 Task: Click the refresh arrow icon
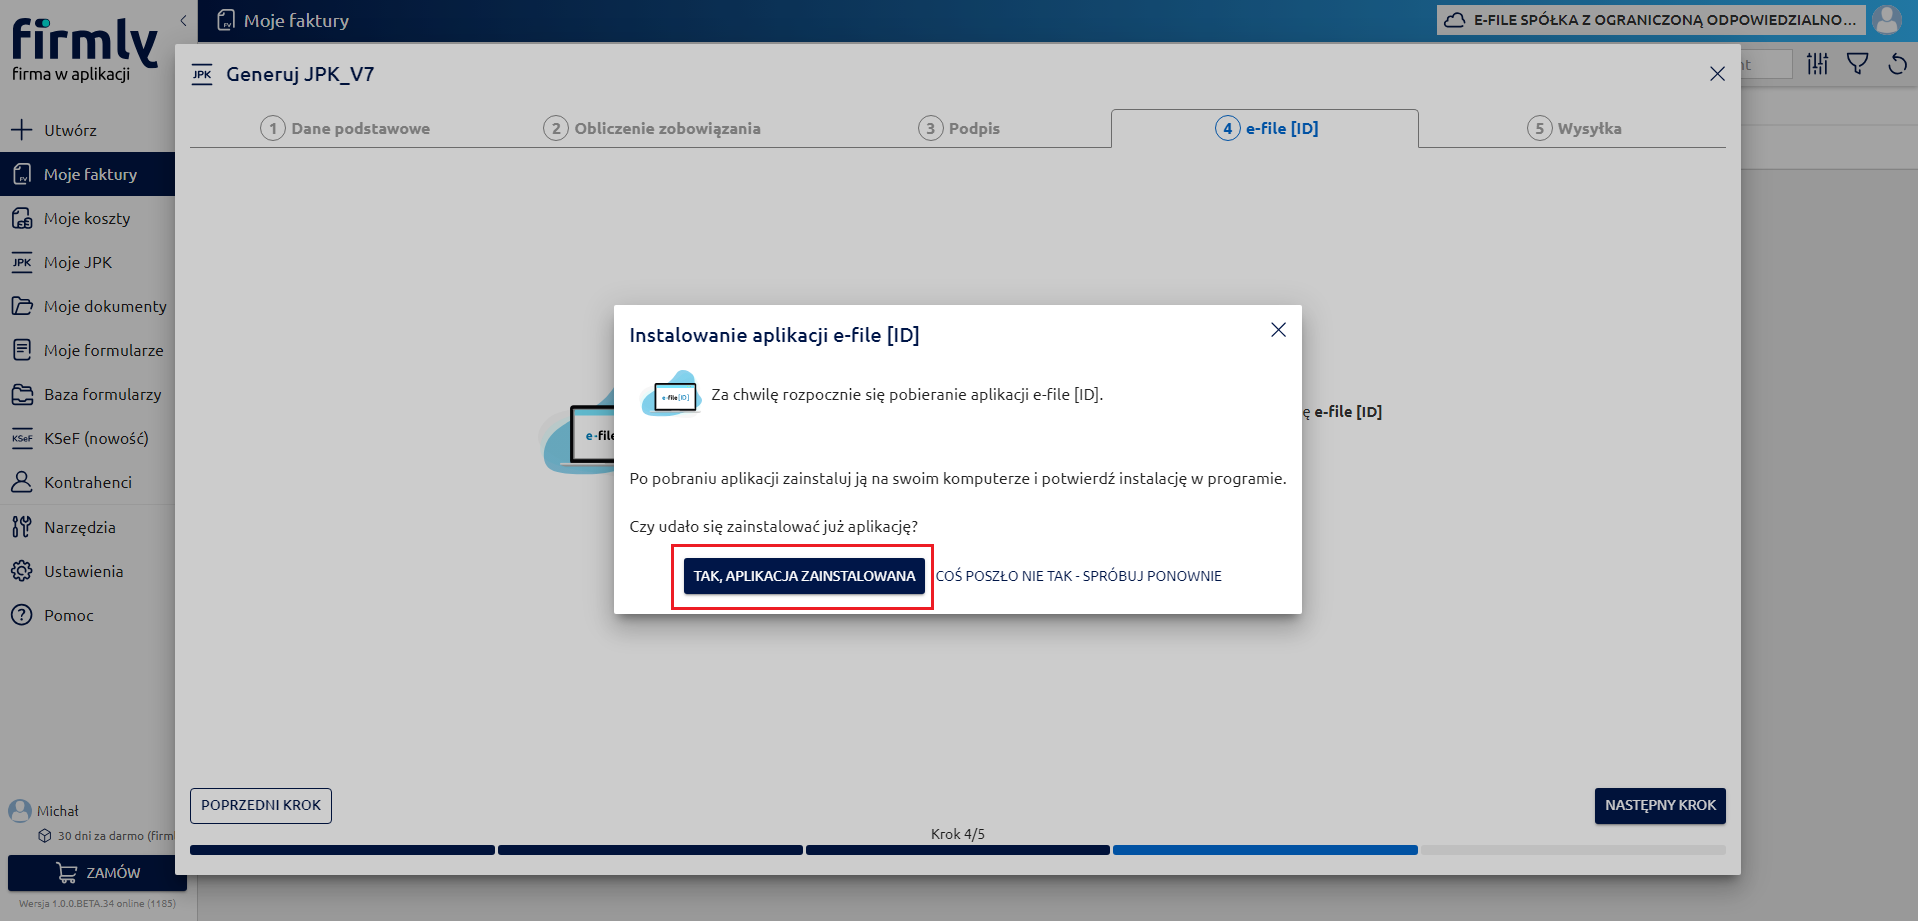[x=1897, y=64]
